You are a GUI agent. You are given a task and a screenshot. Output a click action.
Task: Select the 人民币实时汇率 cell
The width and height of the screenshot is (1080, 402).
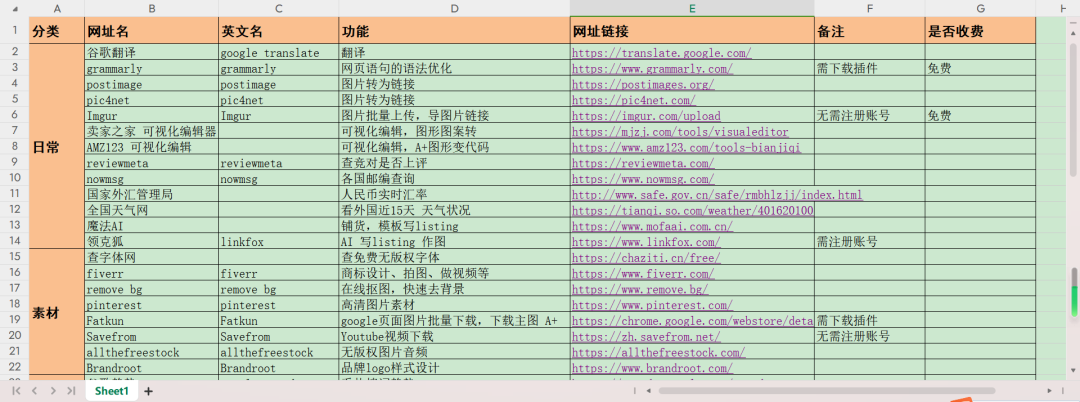click(x=455, y=195)
